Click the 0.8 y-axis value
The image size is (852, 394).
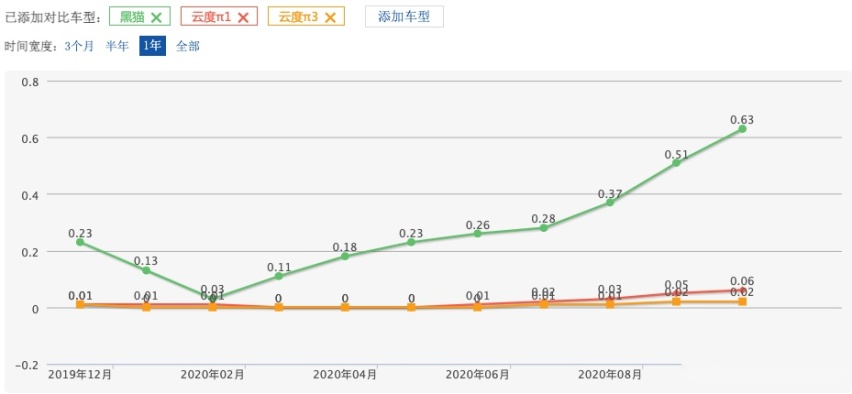30,82
